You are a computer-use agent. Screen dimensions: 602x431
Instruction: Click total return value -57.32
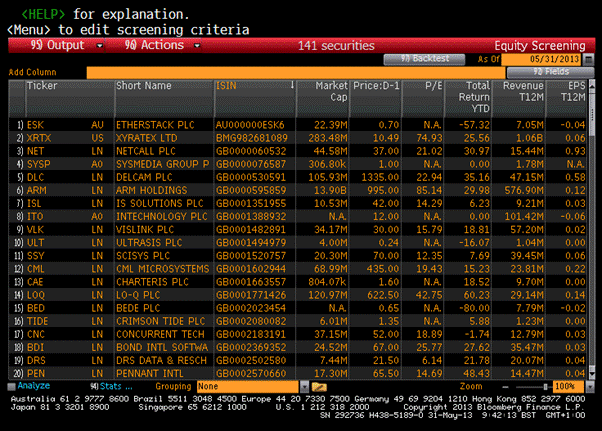474,125
